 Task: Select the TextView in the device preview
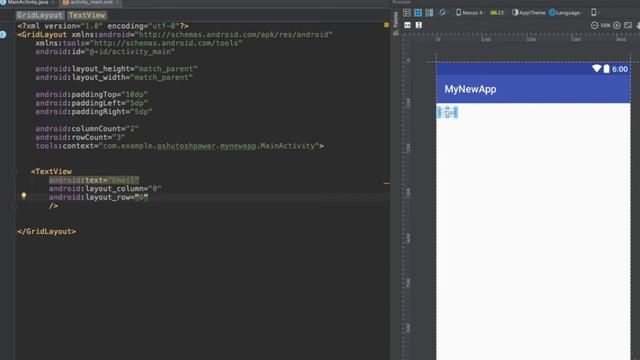tap(447, 112)
